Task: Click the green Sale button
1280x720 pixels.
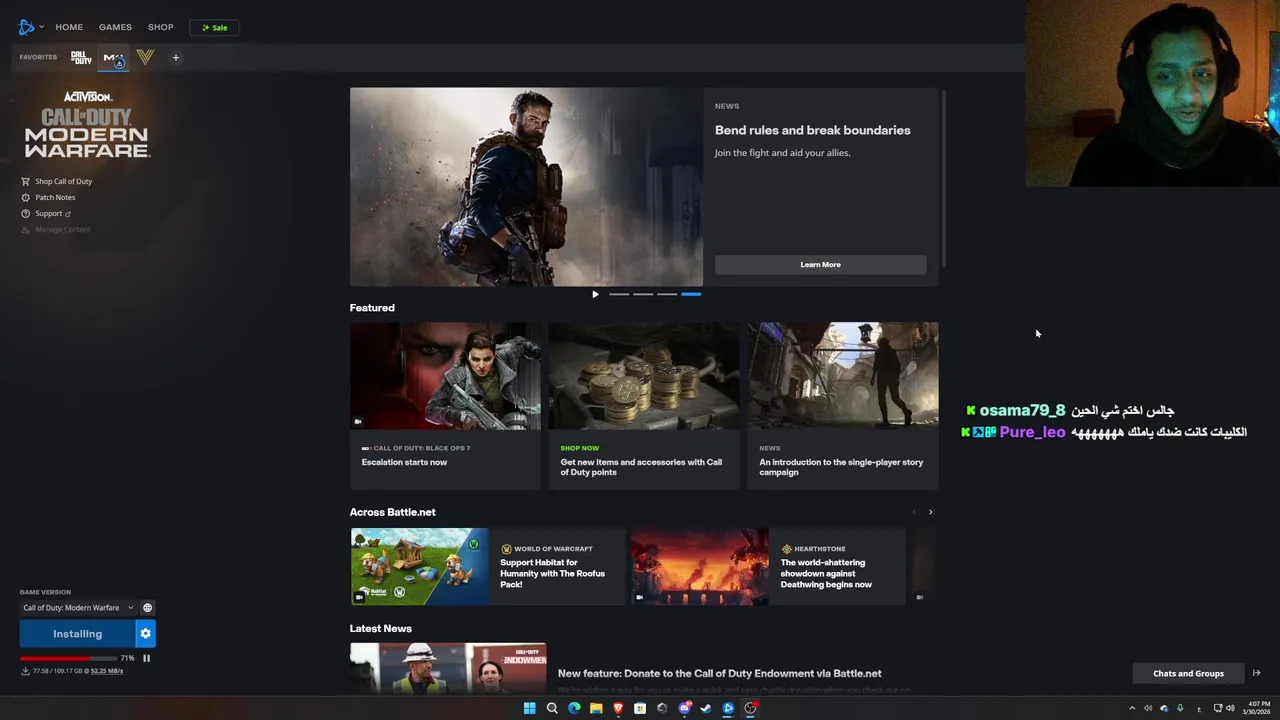Action: click(x=214, y=27)
